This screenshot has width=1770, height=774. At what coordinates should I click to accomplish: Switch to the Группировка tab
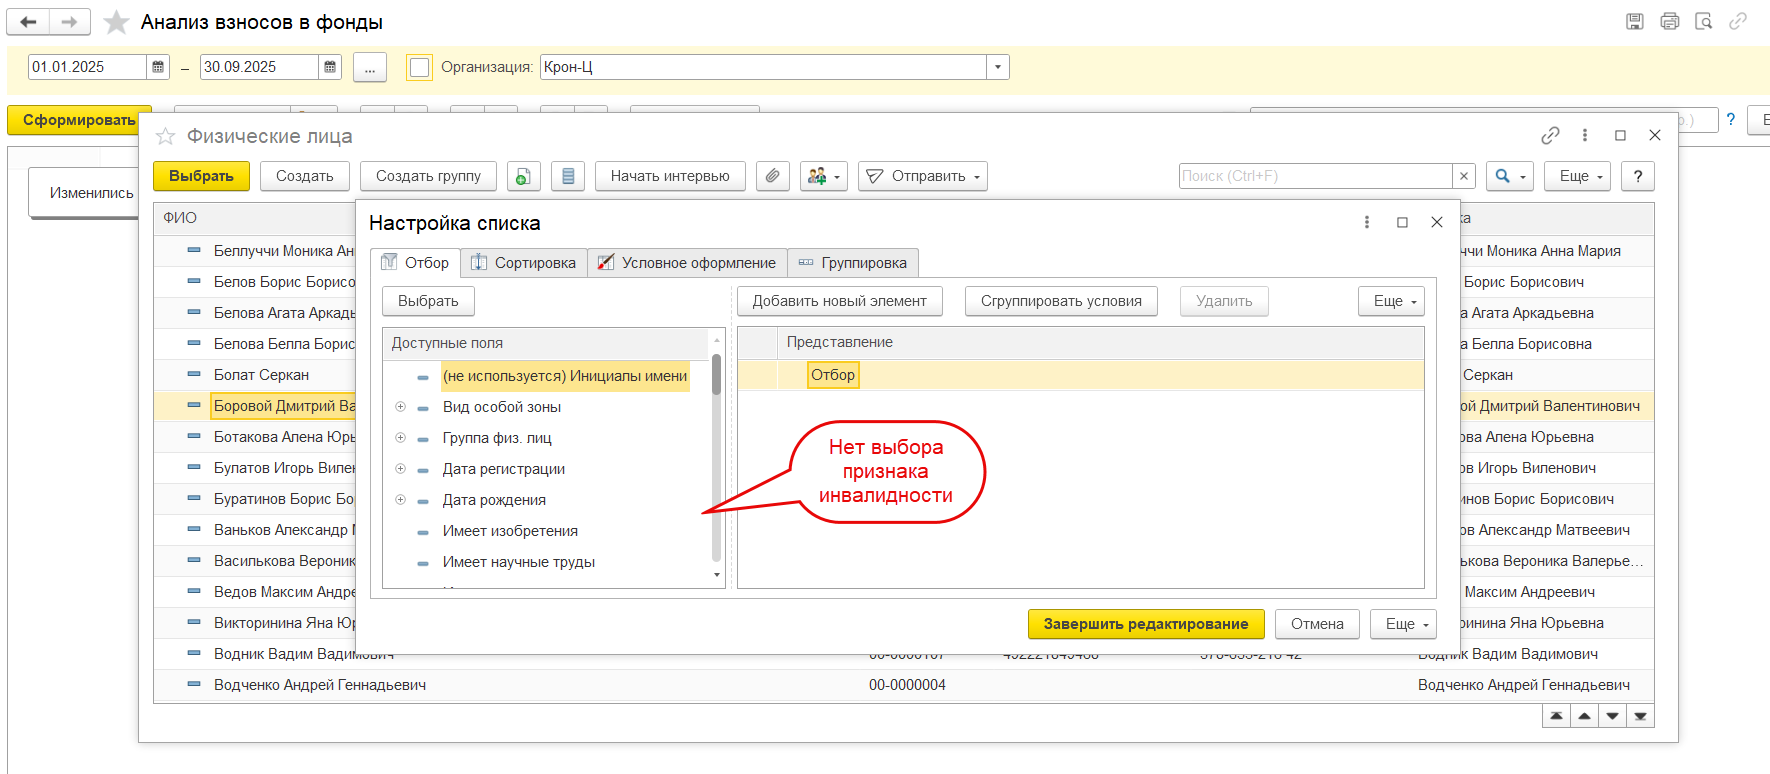853,263
